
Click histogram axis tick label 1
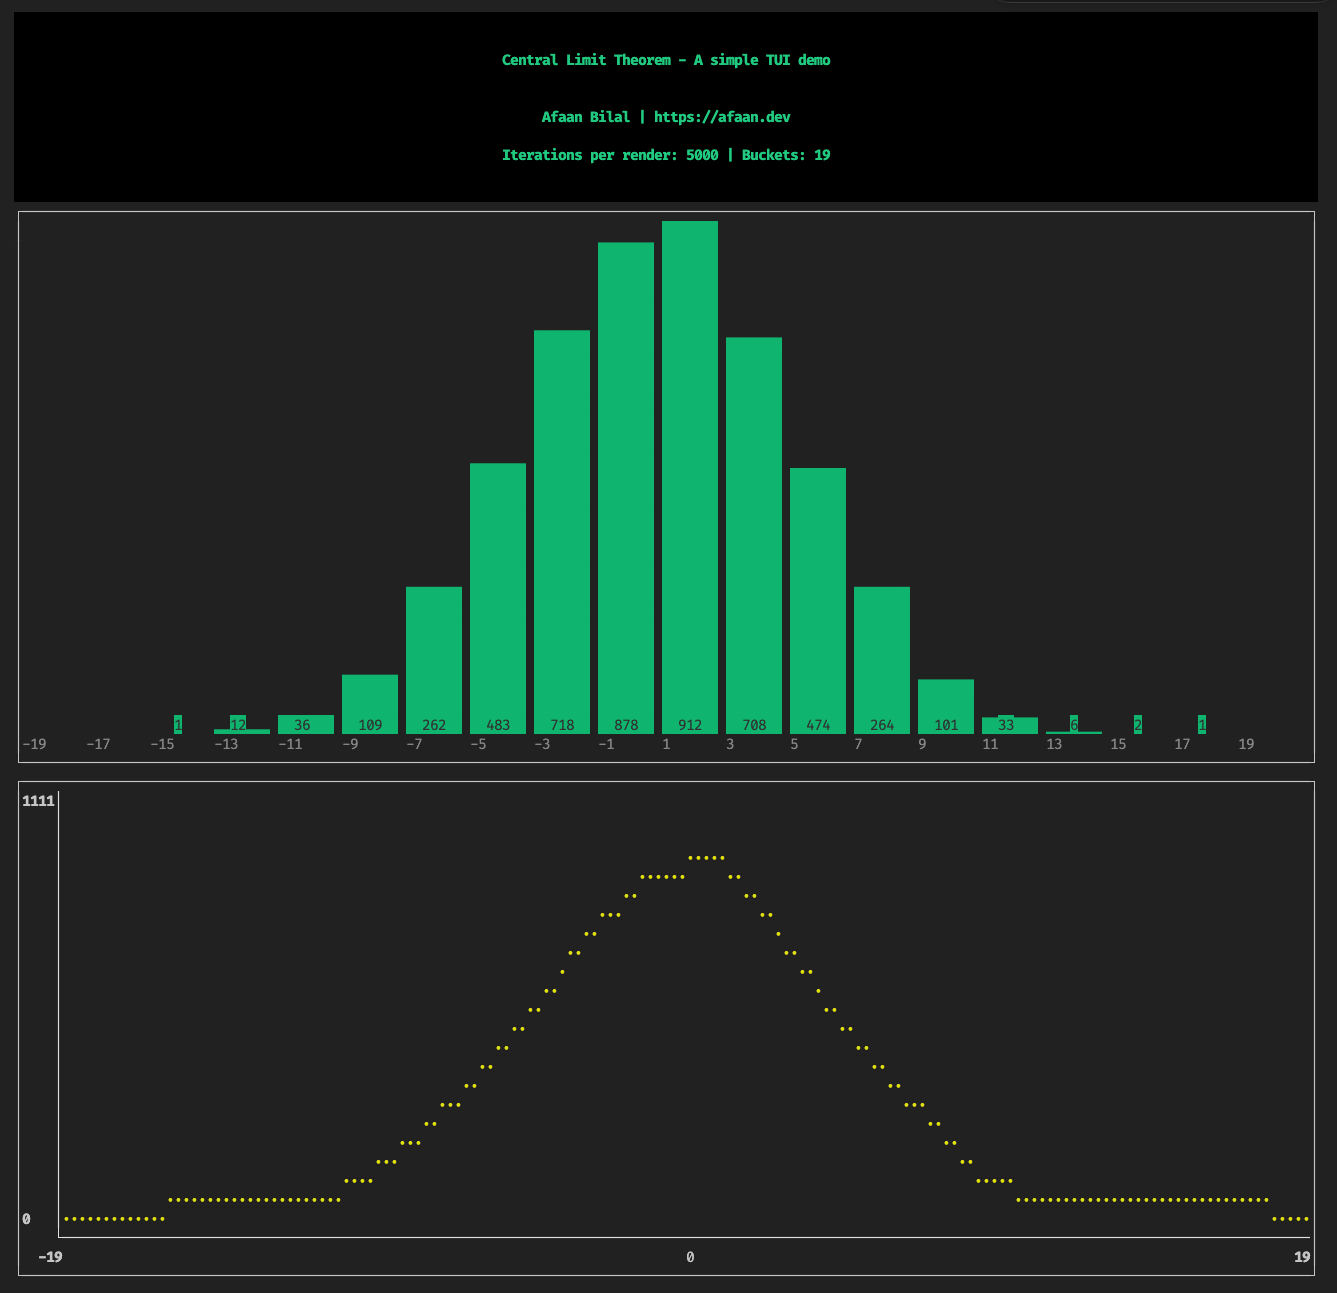(666, 744)
